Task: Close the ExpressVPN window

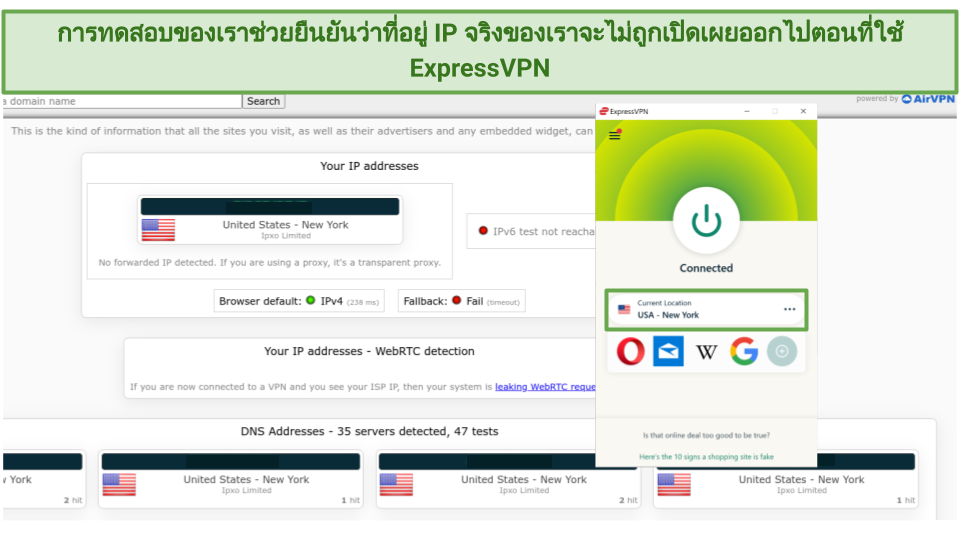Action: (803, 111)
